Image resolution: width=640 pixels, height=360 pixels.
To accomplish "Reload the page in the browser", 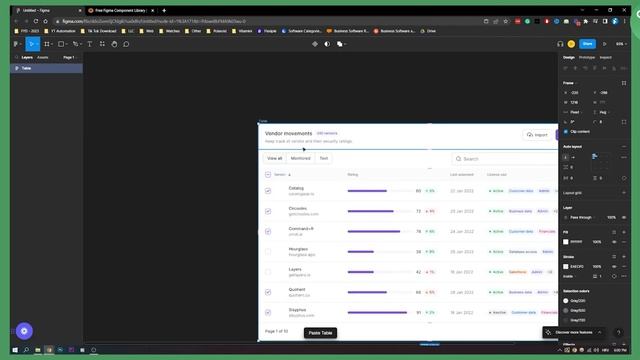I will pos(36,21).
